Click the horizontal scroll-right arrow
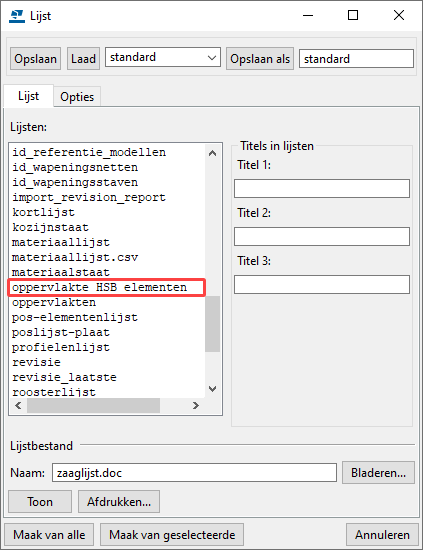Screen dimensions: 423x550 (196, 405)
